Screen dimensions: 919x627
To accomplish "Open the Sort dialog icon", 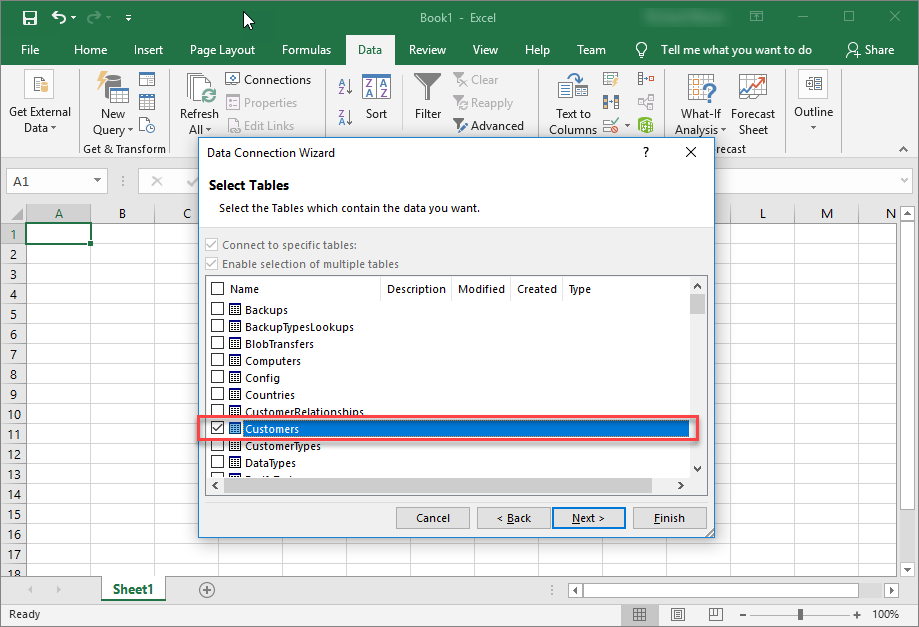I will pos(376,89).
